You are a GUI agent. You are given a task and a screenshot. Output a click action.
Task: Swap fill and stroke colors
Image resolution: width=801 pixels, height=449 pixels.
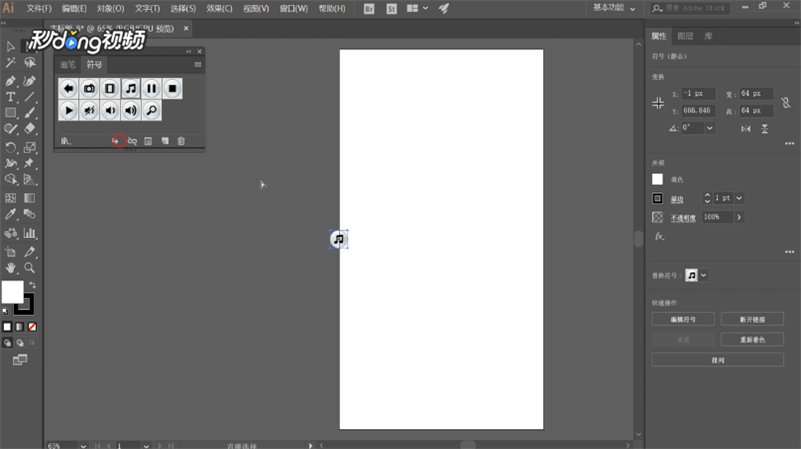click(32, 285)
